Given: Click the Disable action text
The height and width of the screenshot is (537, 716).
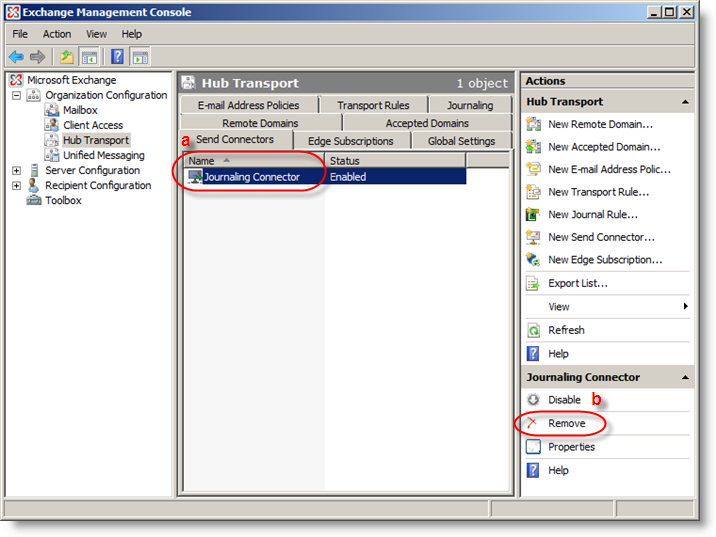Looking at the screenshot, I should point(564,400).
